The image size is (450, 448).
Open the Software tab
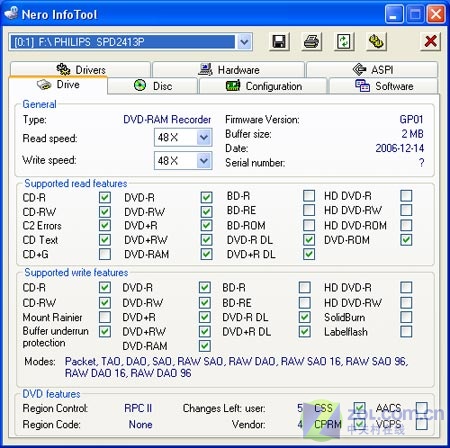click(384, 86)
